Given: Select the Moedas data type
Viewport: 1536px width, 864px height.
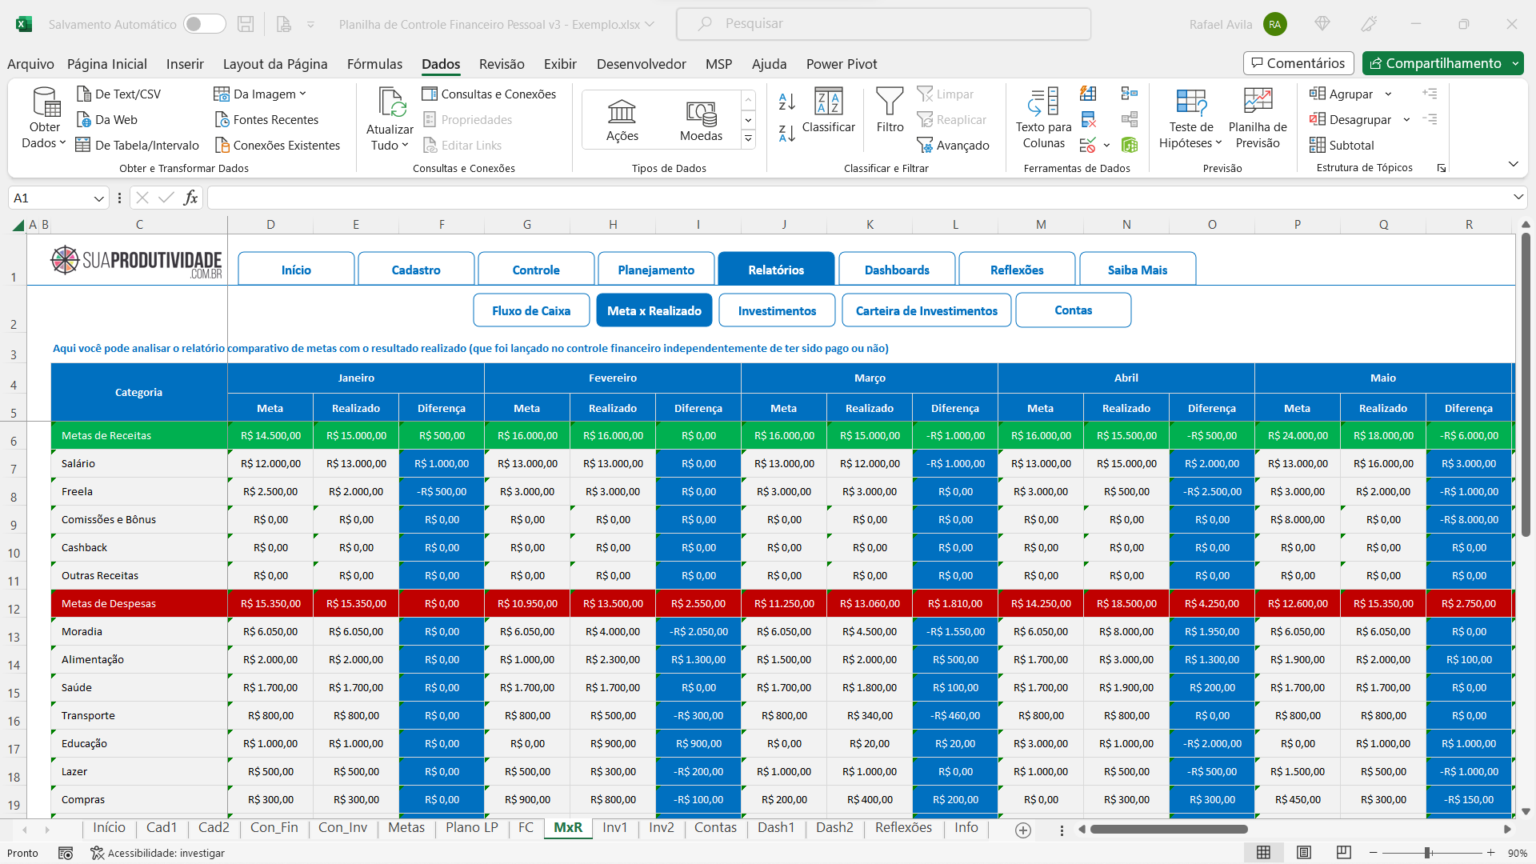Looking at the screenshot, I should 701,120.
